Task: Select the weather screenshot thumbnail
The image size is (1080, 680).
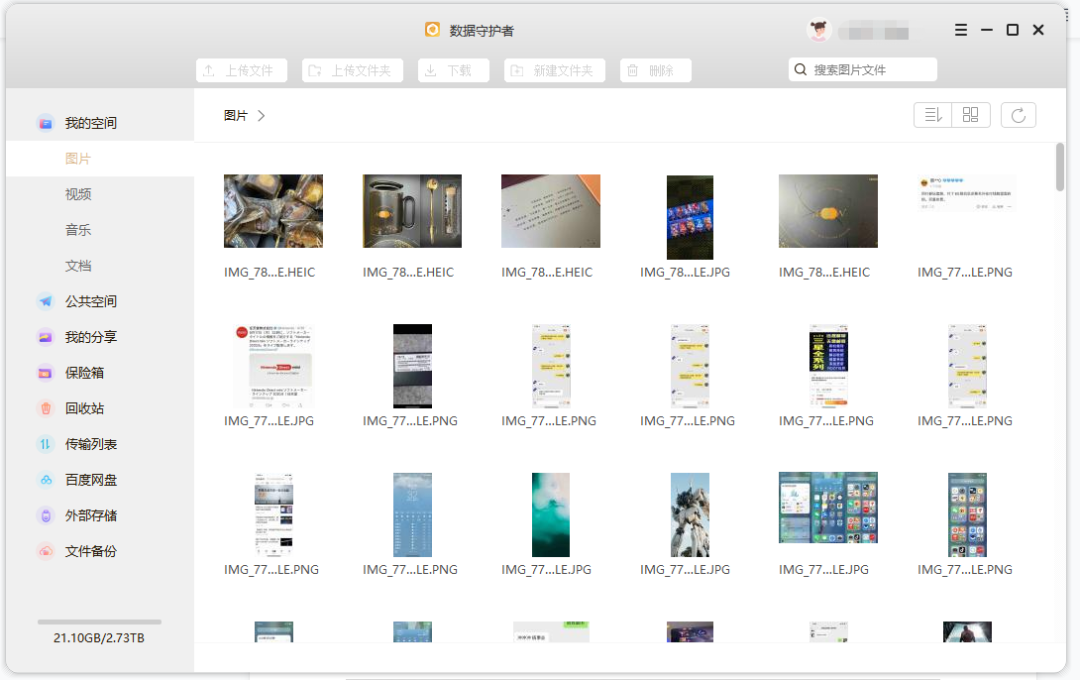Action: pyautogui.click(x=412, y=515)
